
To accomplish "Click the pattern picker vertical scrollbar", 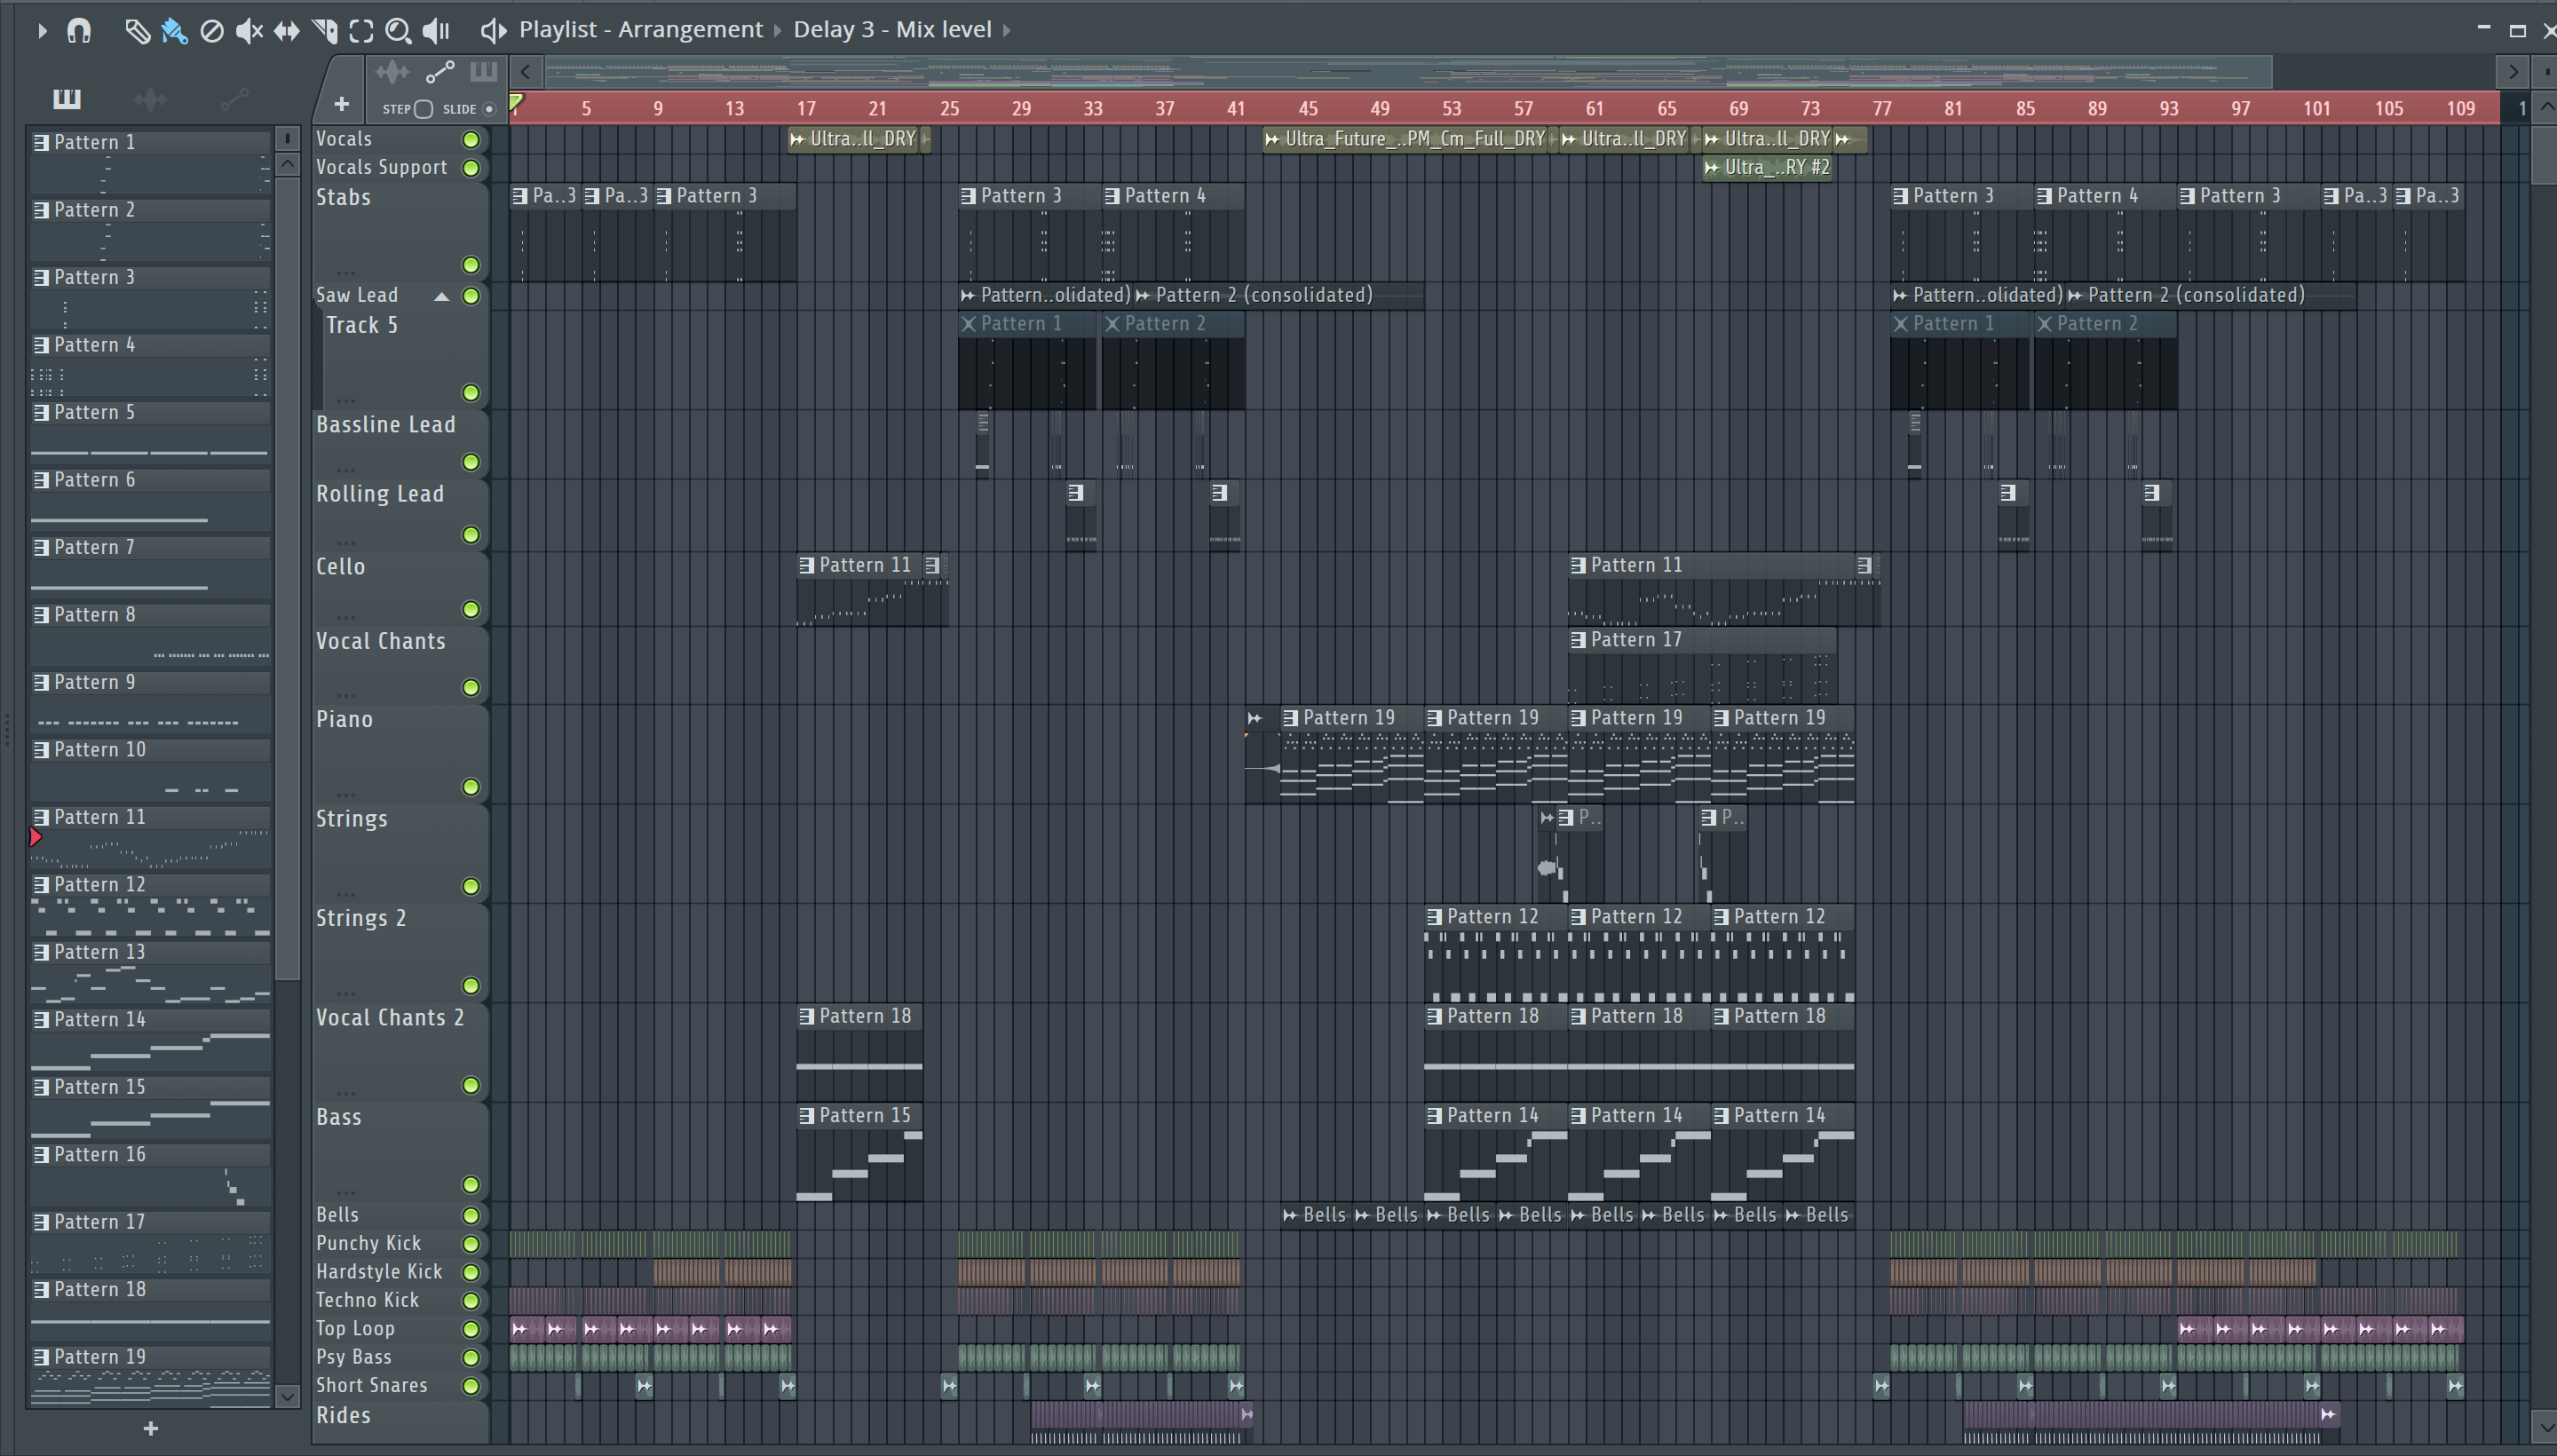I will point(287,578).
